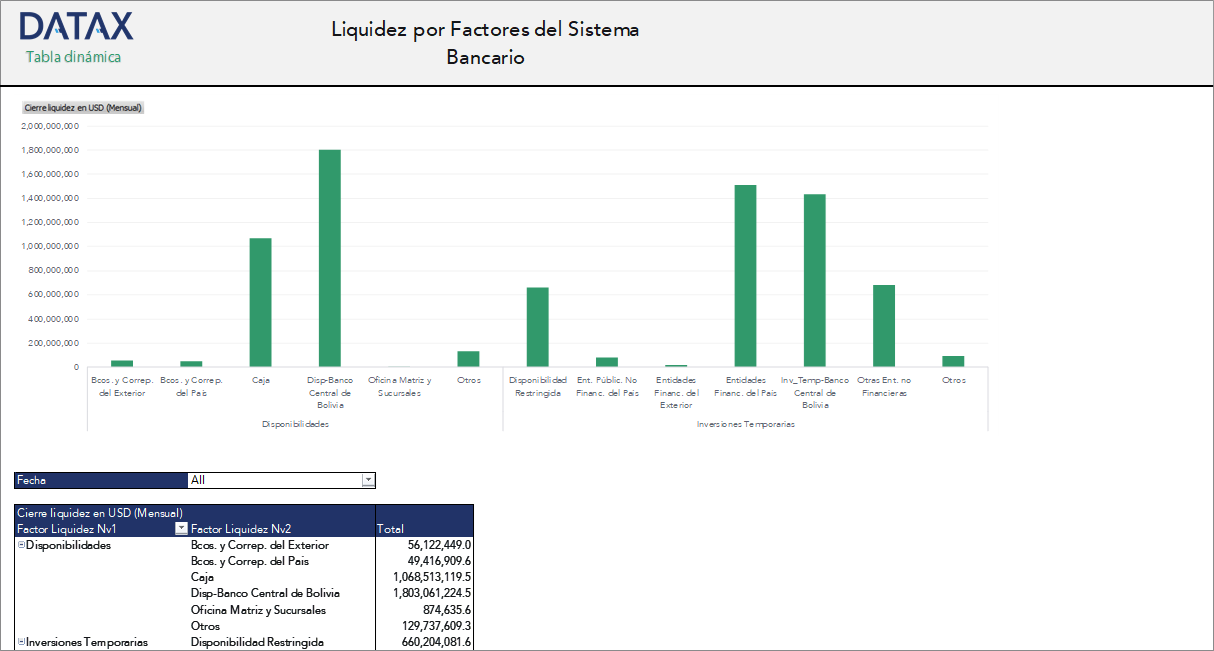Screen dimensions: 1214x651
Task: Open the Fecha filter dropdown
Action: tap(367, 479)
